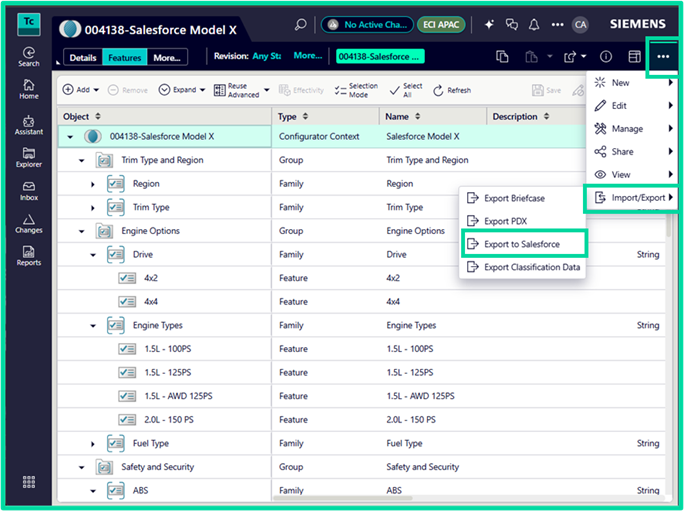
Task: Click the ECI APAC button
Action: (441, 25)
